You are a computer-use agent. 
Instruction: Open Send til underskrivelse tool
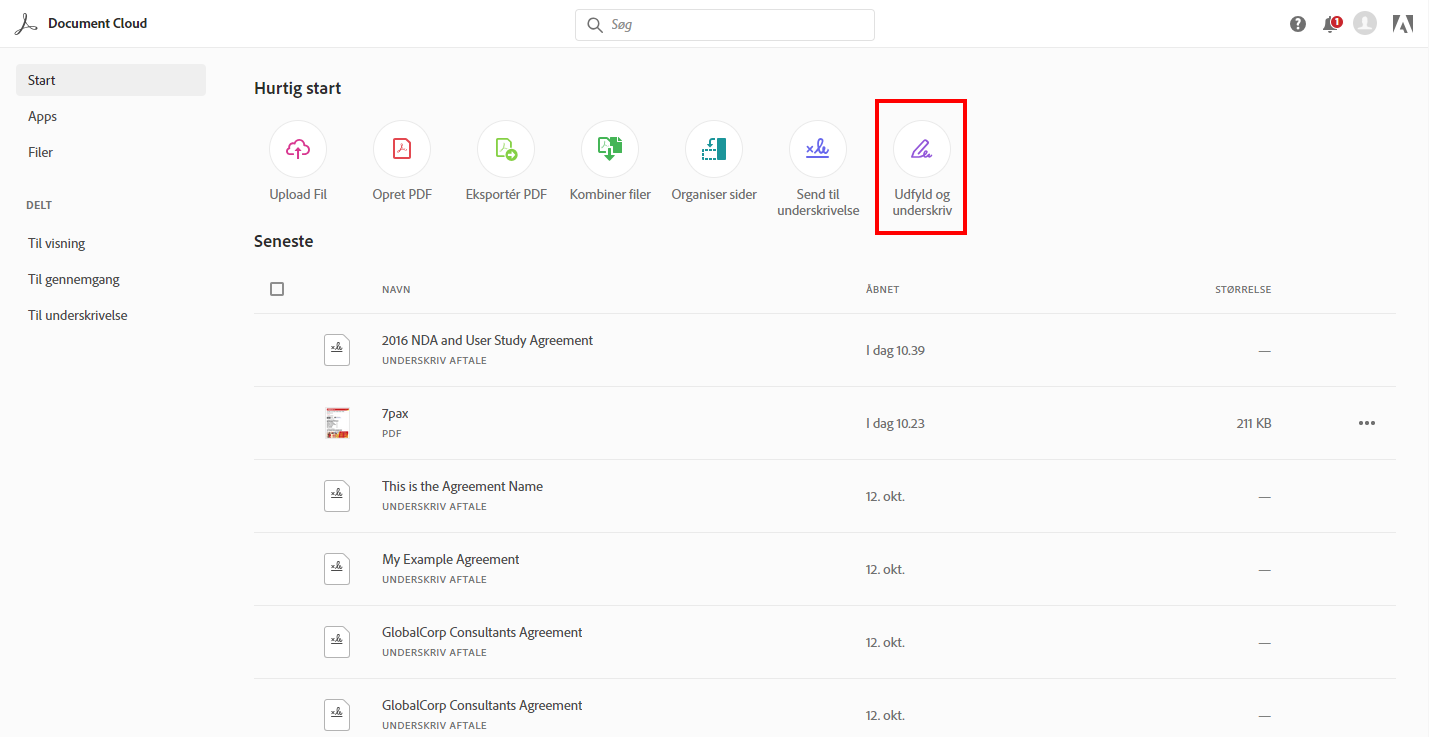[x=818, y=149]
